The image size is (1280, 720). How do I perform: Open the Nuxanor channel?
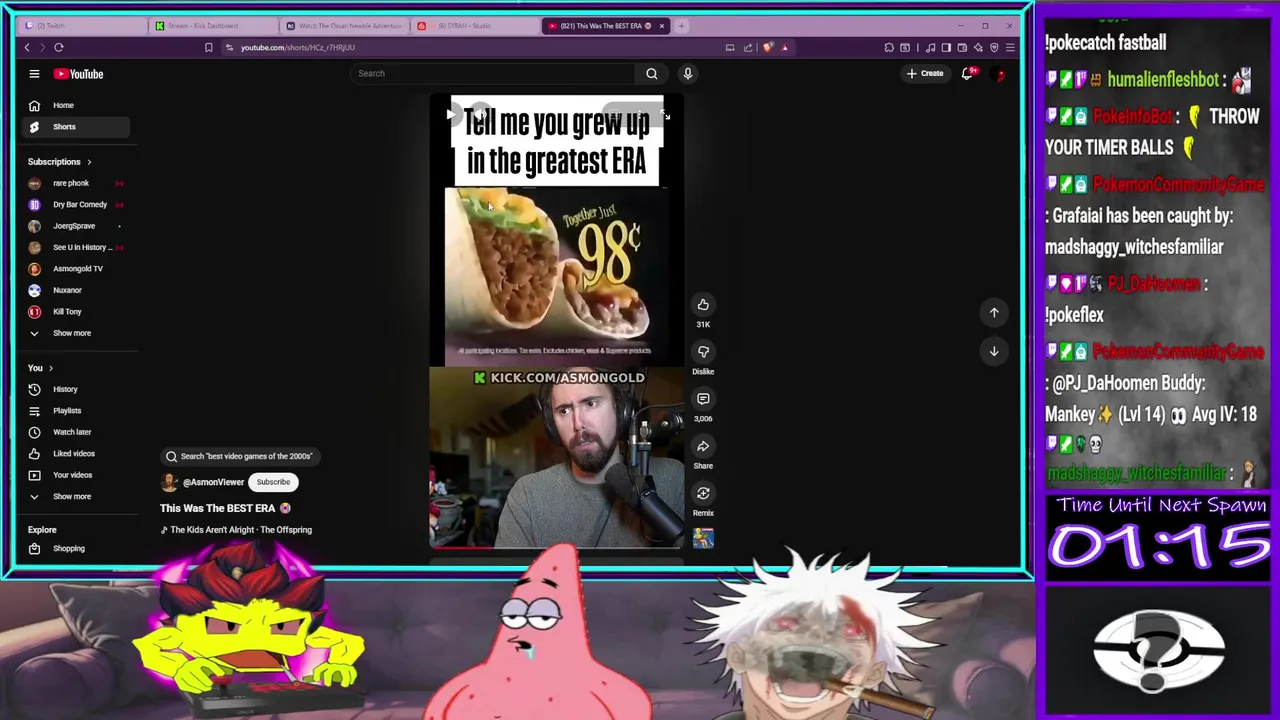point(75,290)
